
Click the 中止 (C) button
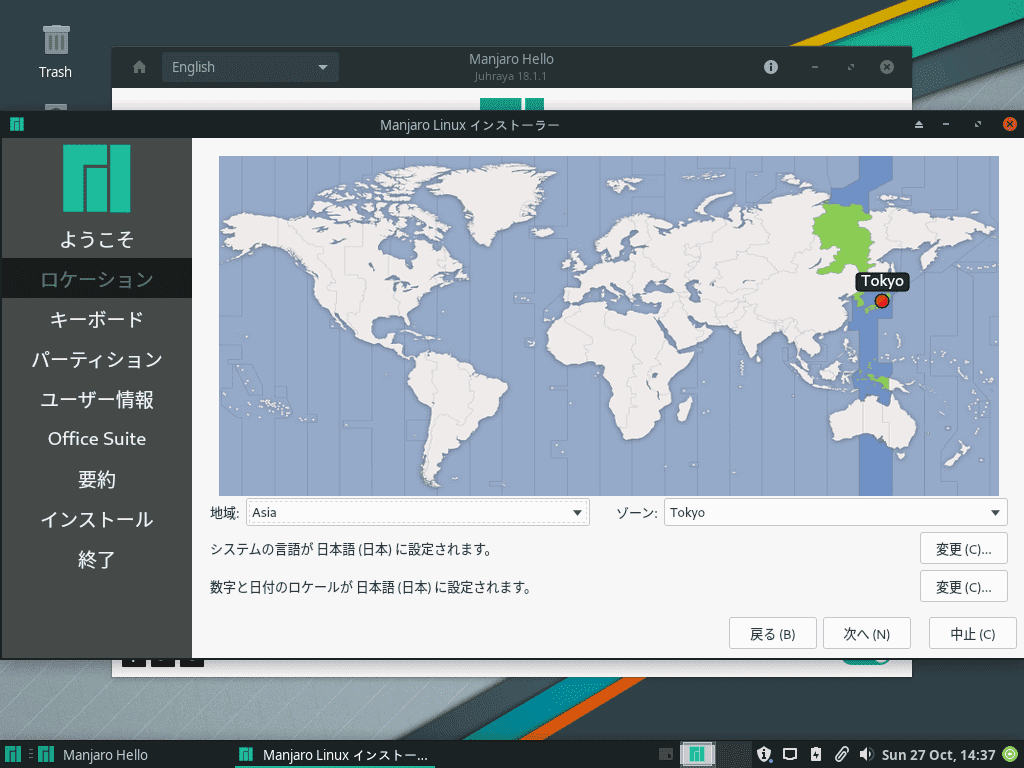tap(972, 634)
